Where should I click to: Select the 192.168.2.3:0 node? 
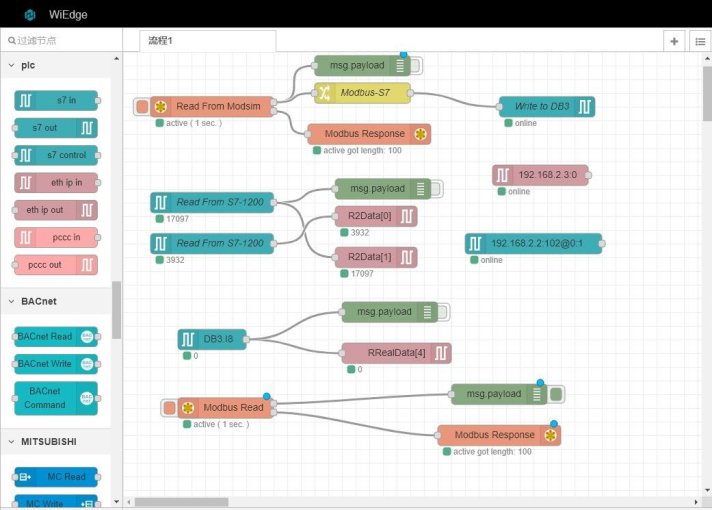[540, 175]
